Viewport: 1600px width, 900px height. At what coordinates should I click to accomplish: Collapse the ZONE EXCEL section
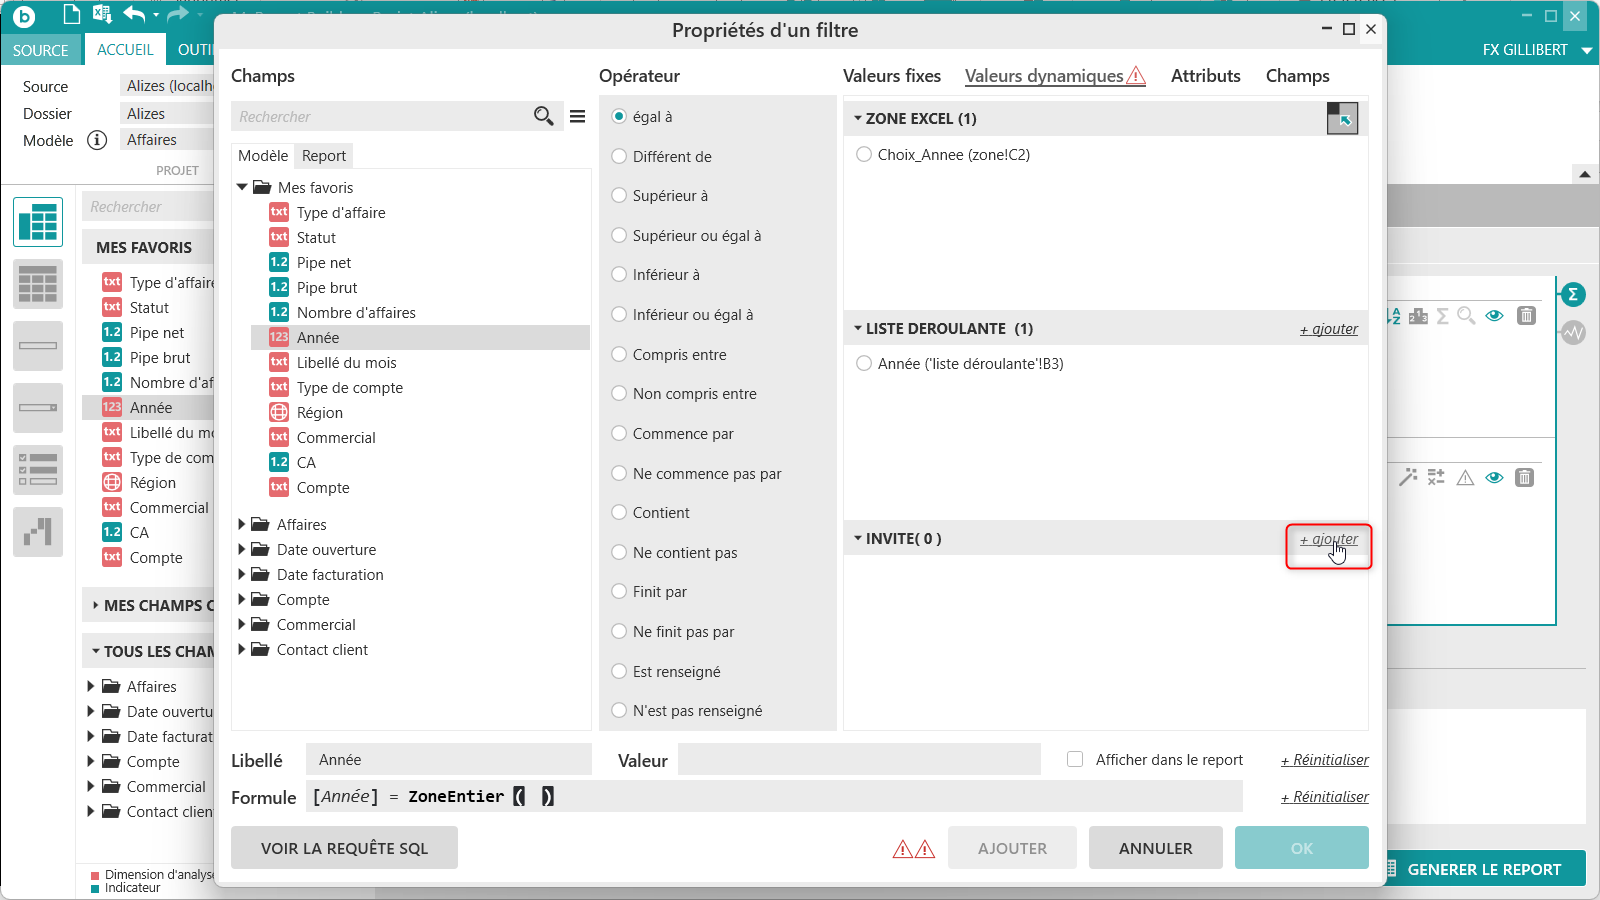(x=858, y=118)
